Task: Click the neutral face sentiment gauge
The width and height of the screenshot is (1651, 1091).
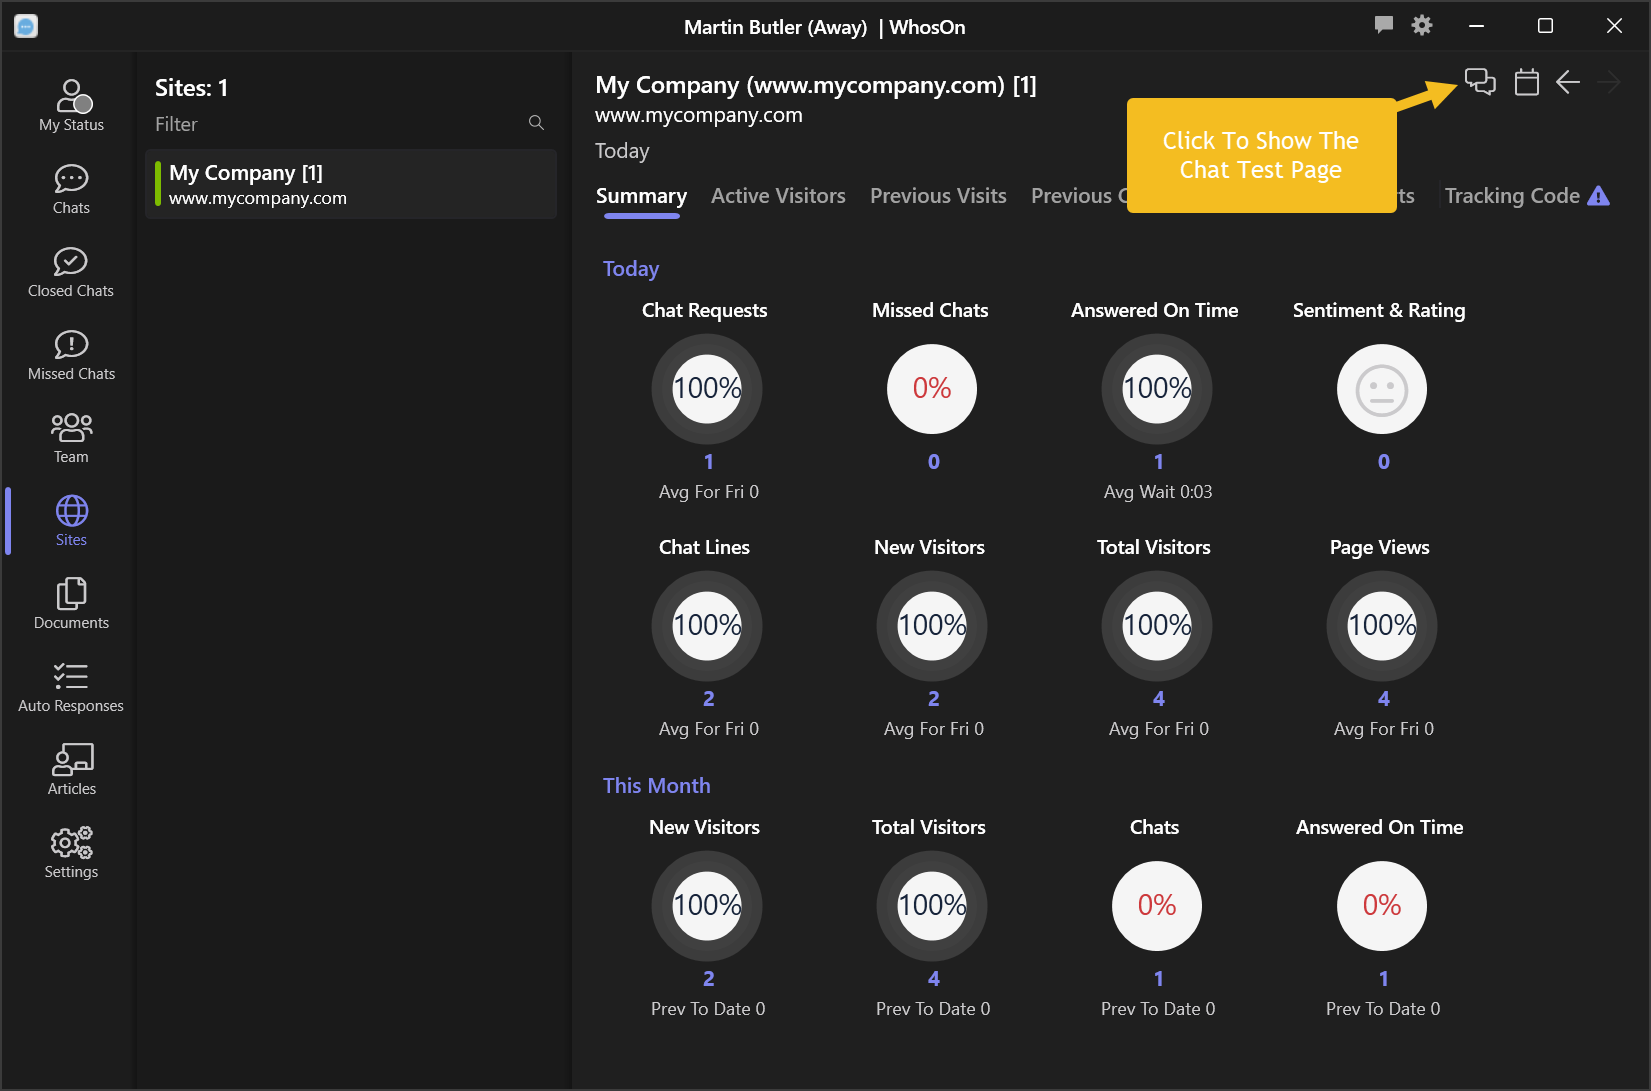Action: pos(1382,389)
